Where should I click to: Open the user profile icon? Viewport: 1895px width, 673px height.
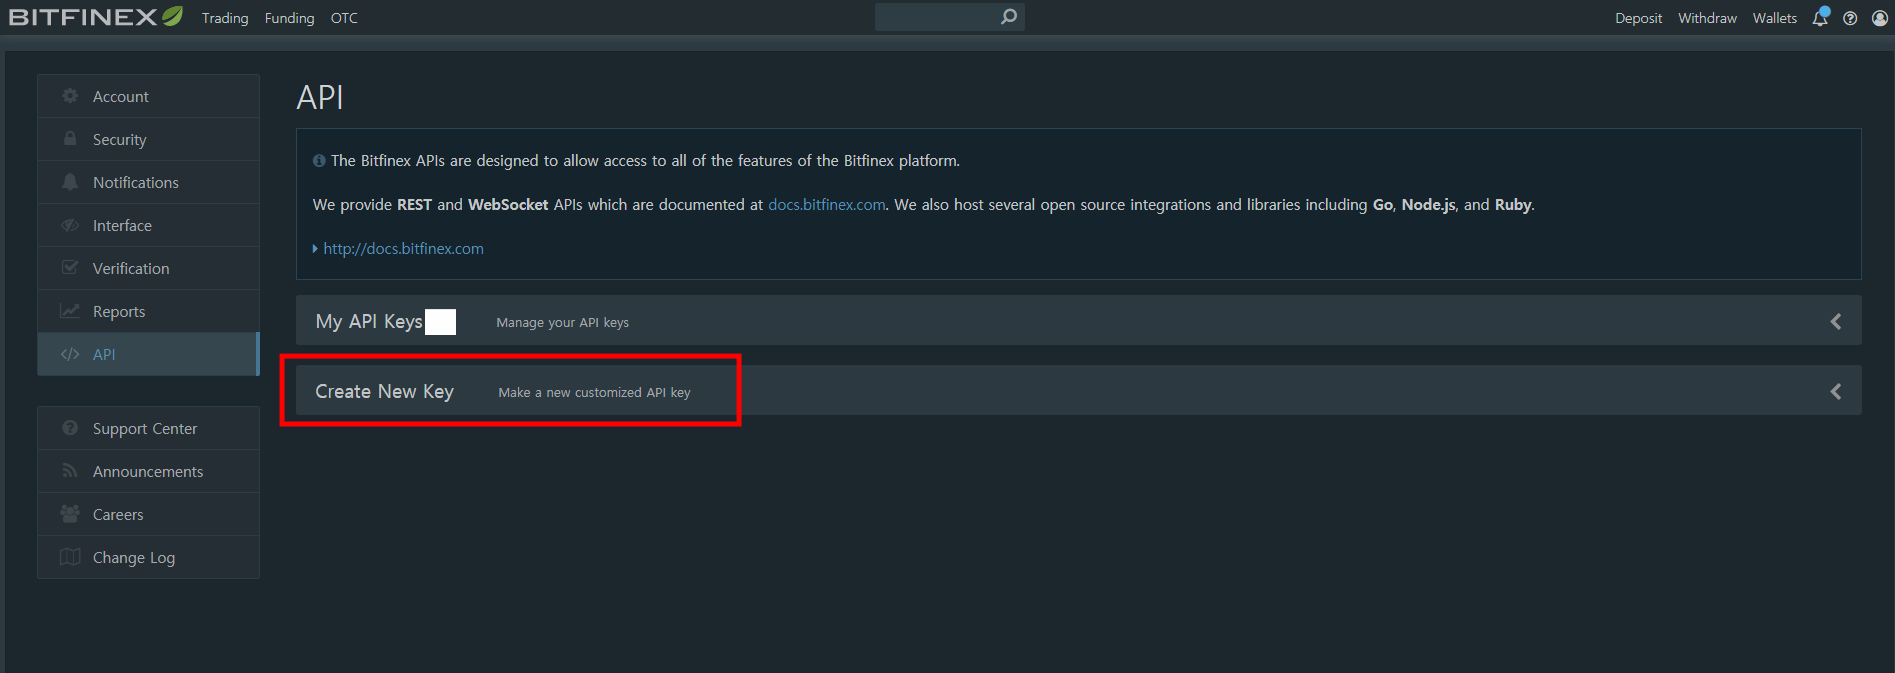click(1880, 18)
